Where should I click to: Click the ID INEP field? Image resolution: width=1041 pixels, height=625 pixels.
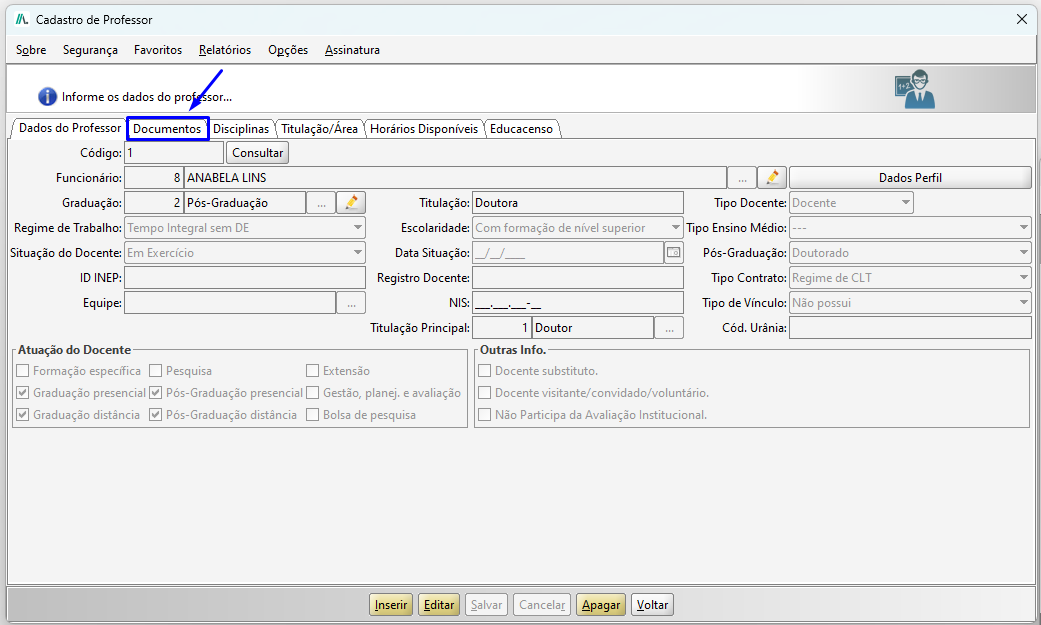coord(245,278)
